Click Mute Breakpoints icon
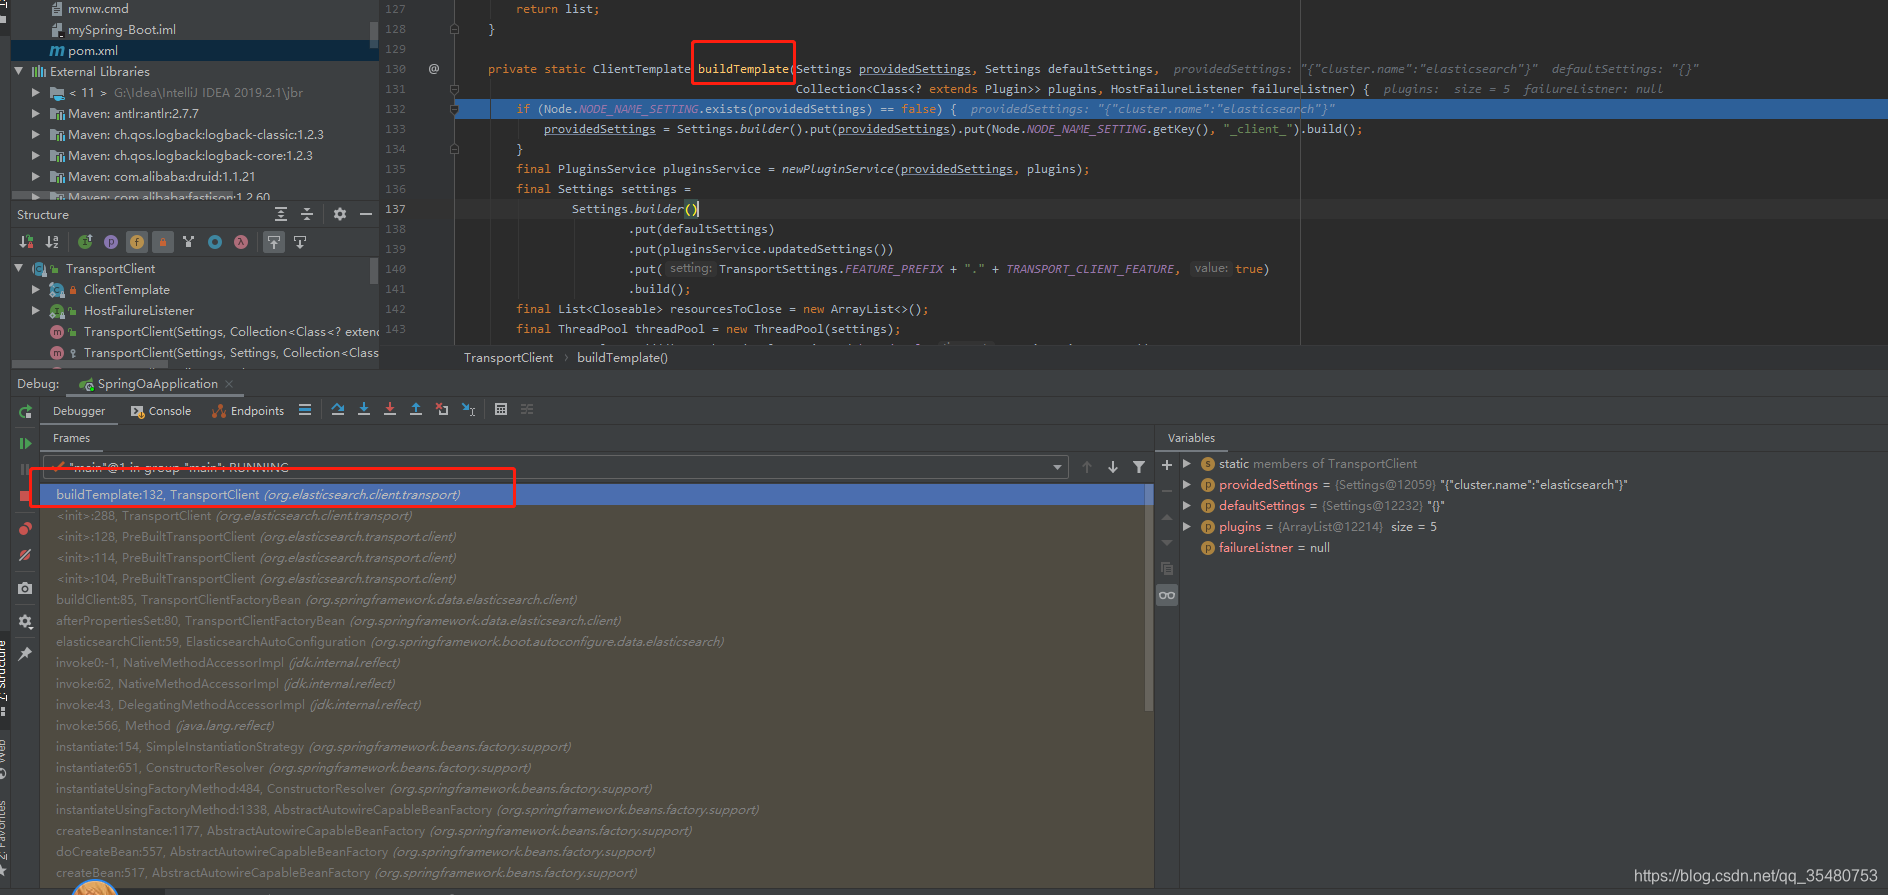Image resolution: width=1888 pixels, height=895 pixels. click(x=25, y=555)
